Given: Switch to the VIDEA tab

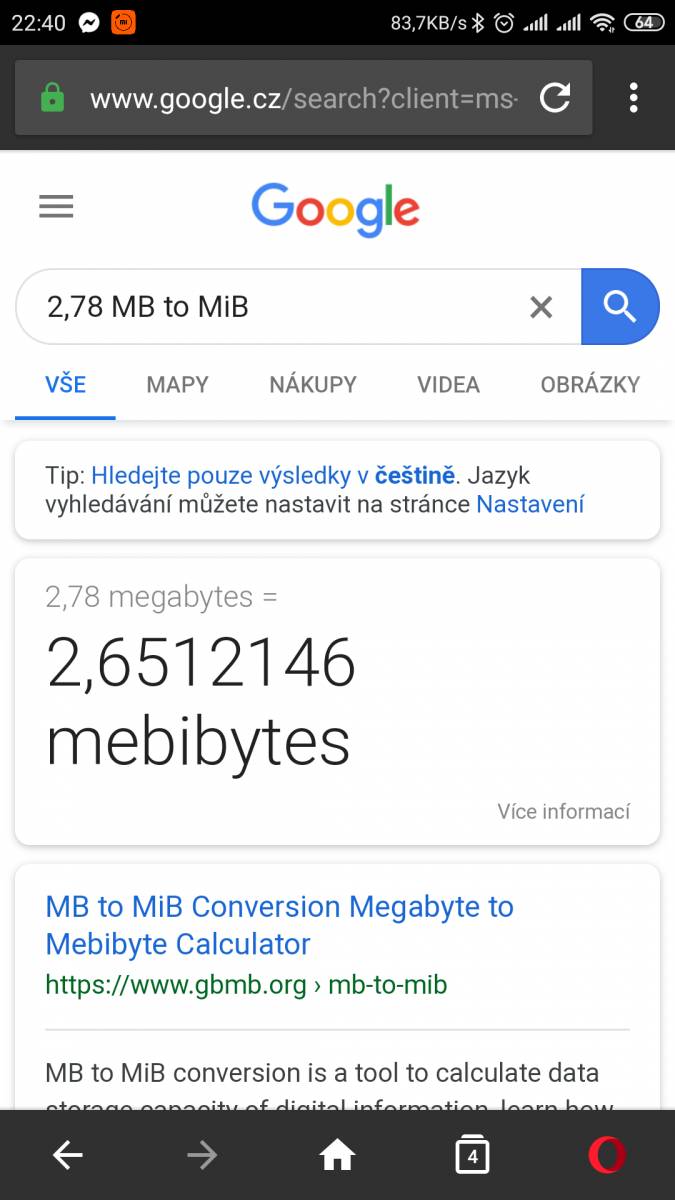Looking at the screenshot, I should pyautogui.click(x=448, y=384).
